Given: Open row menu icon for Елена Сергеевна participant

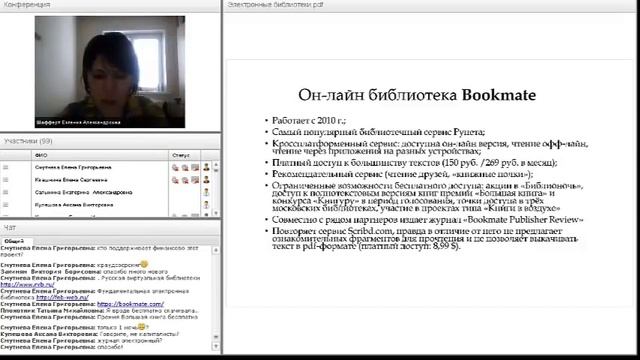Looking at the screenshot, I should 6,180.
